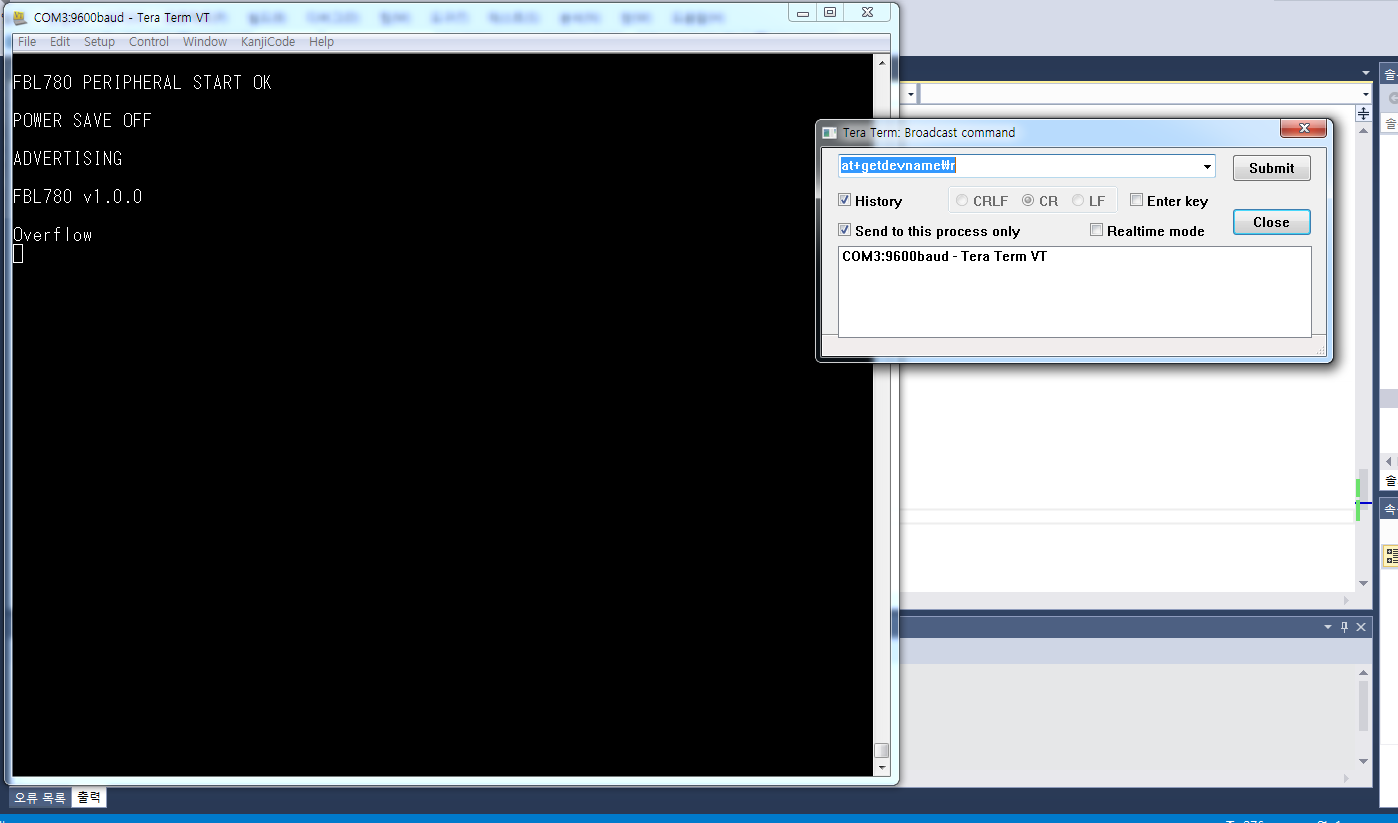The height and width of the screenshot is (823, 1398).
Task: Open the Setup menu in Tera Term
Action: 99,42
